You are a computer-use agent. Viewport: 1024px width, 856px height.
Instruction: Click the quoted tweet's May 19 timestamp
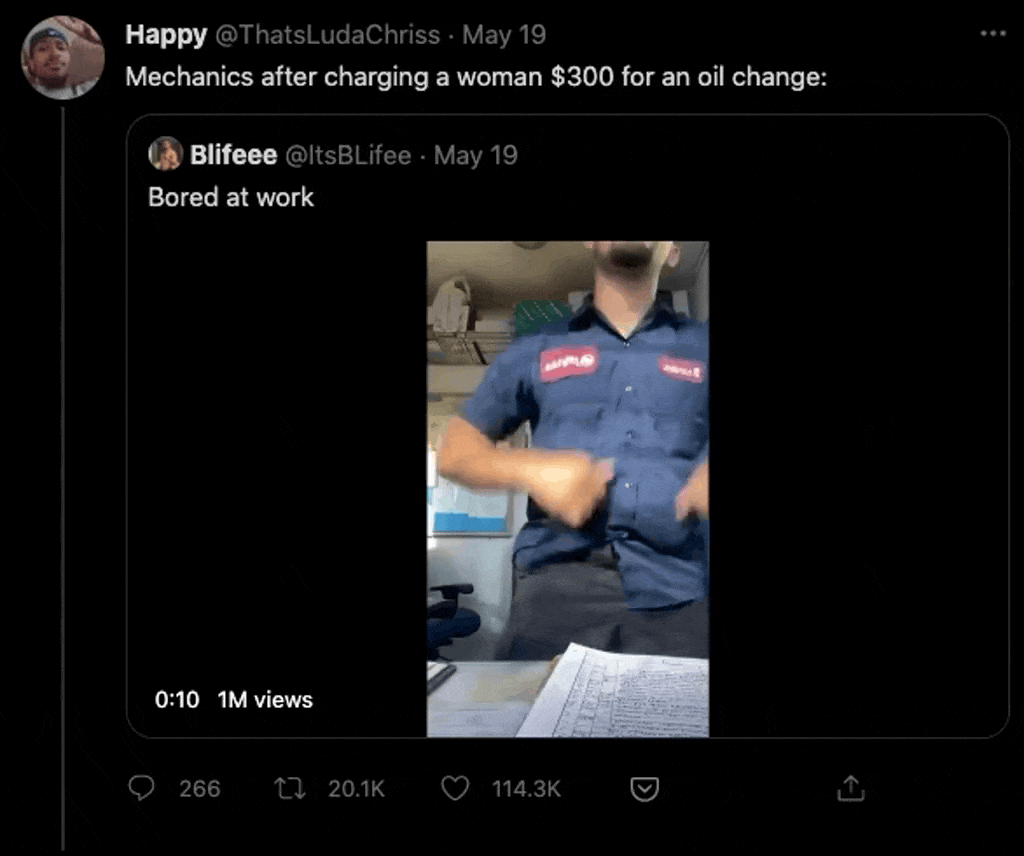(x=476, y=155)
